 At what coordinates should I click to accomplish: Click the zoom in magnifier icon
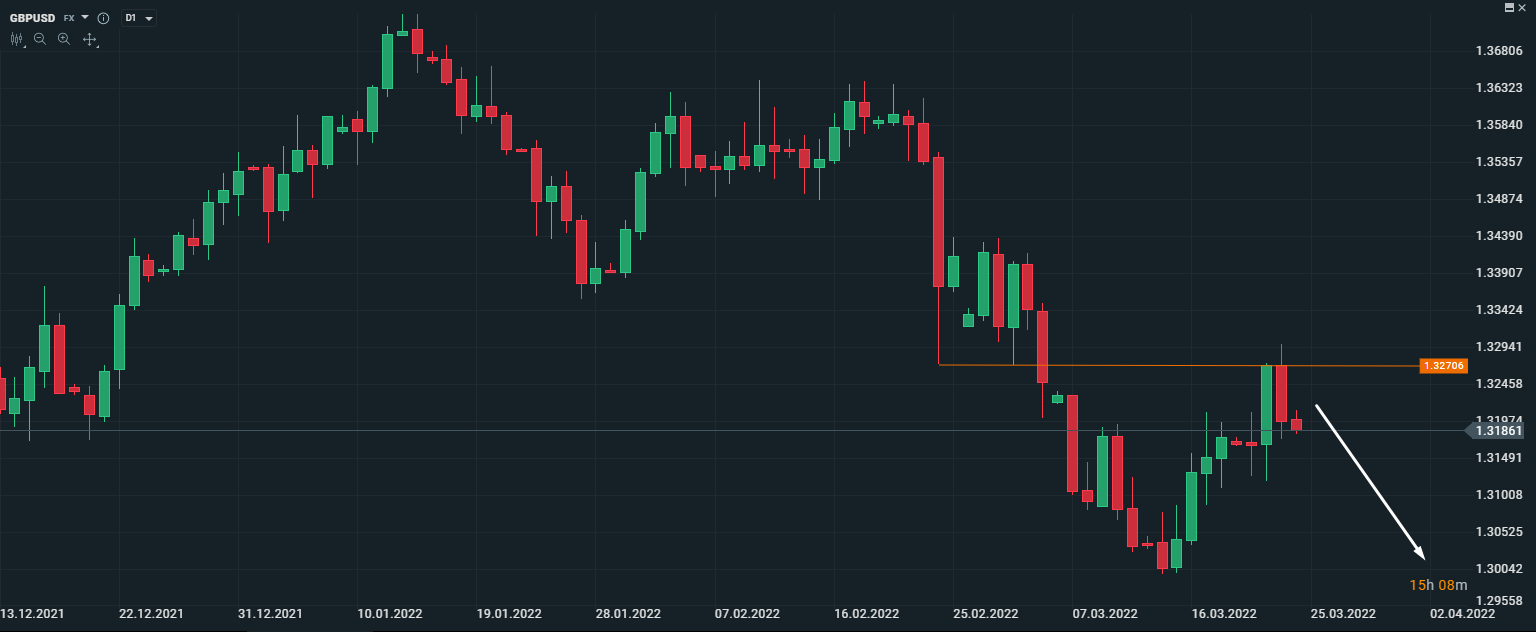[x=64, y=39]
